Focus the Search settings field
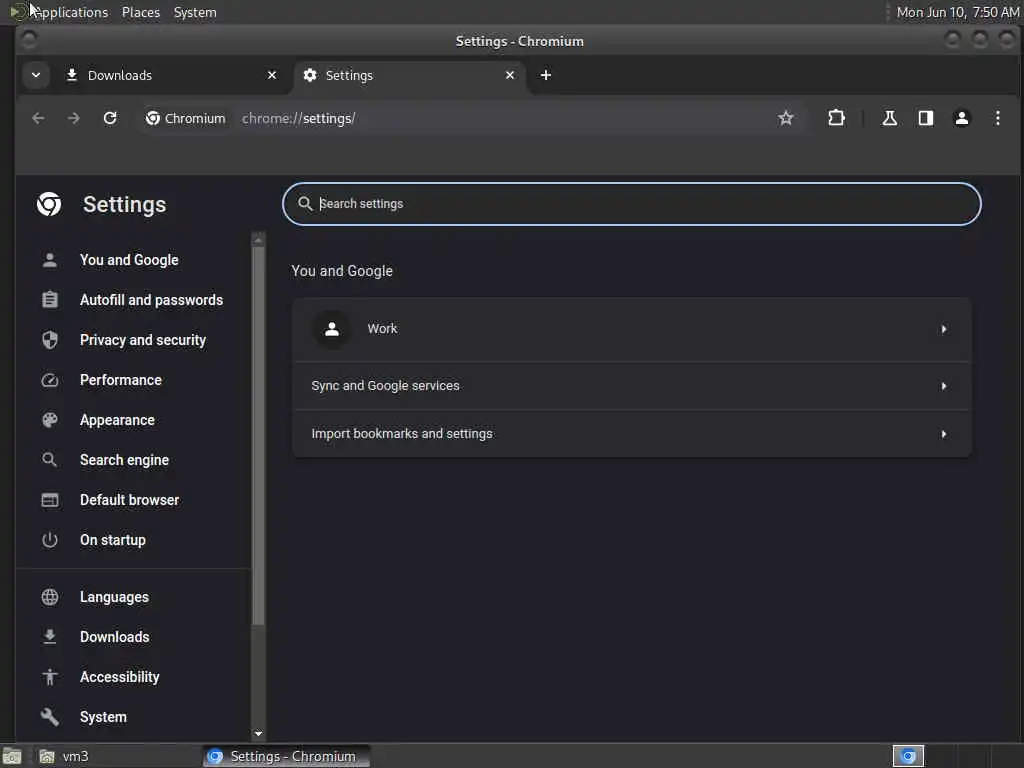Screen dimensions: 1024x768 tap(632, 204)
